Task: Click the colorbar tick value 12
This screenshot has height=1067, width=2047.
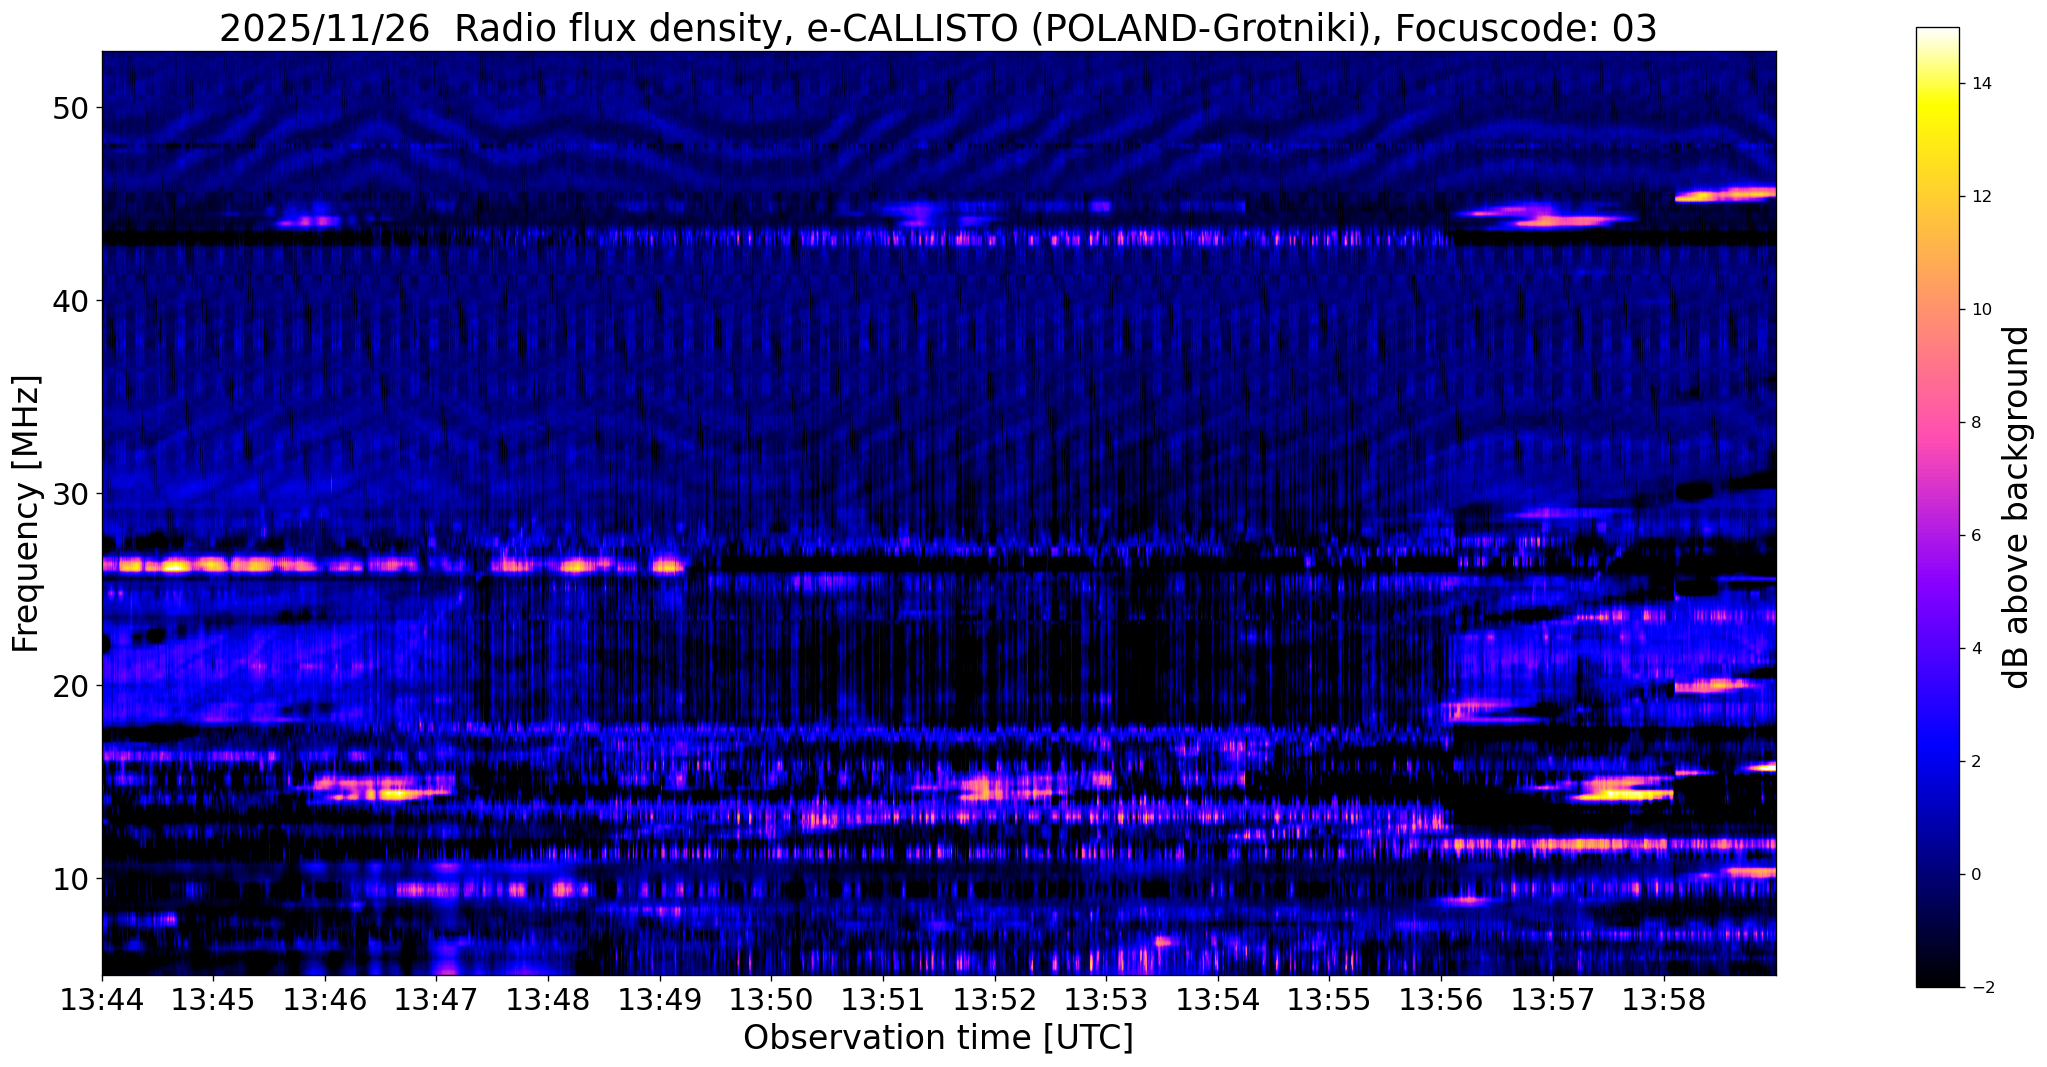Action: (1981, 197)
